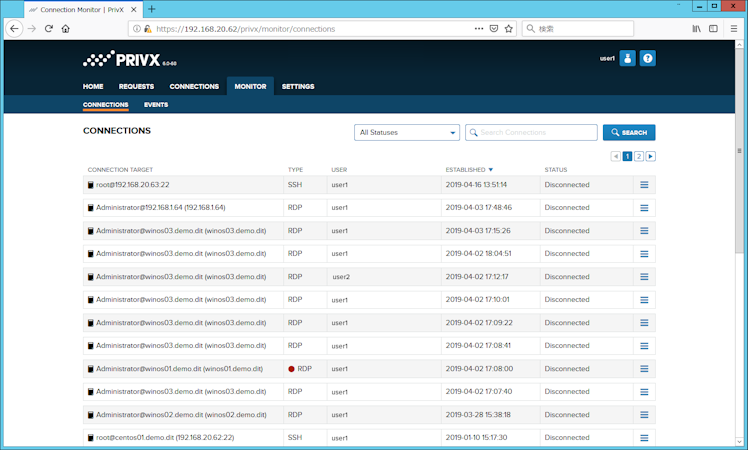Sort by STATUS column header
This screenshot has height=450, width=748.
click(556, 170)
